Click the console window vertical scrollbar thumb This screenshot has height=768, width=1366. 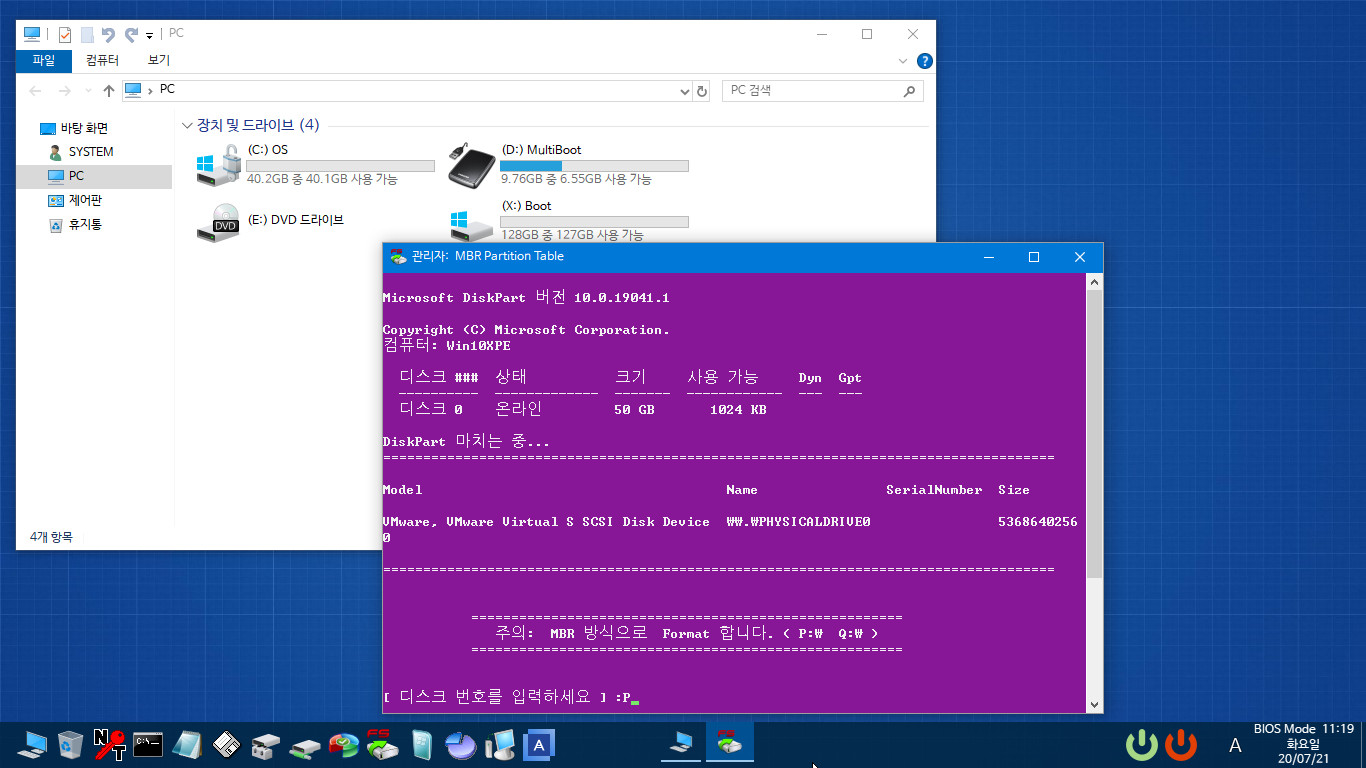tap(1094, 434)
